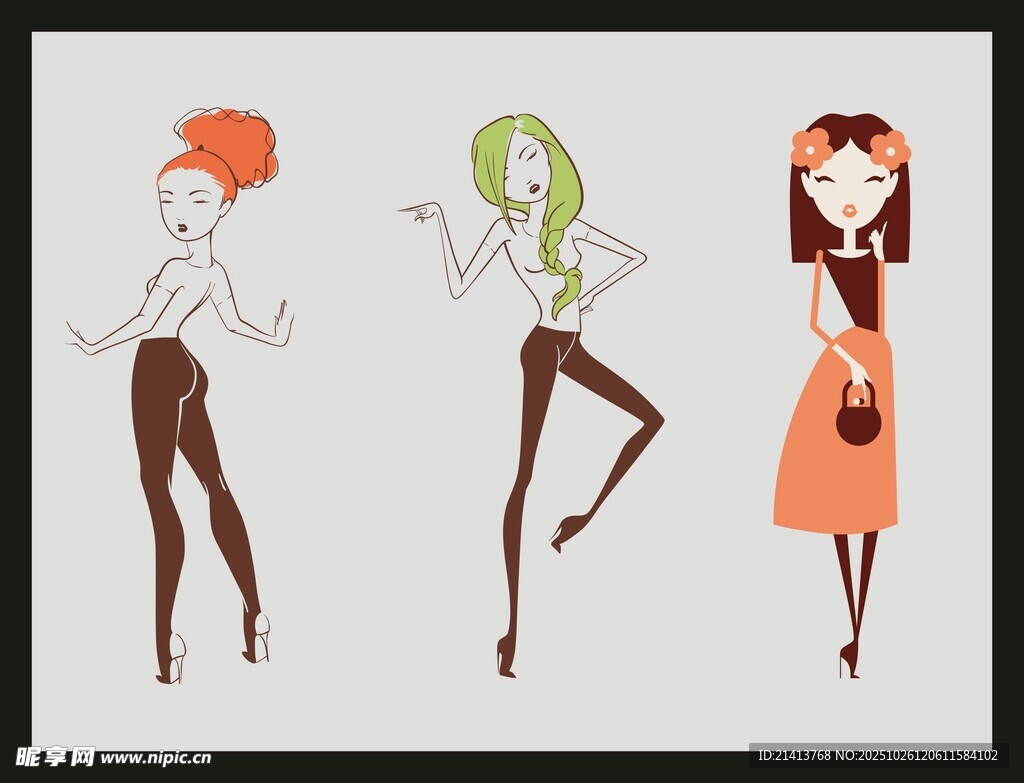The height and width of the screenshot is (783, 1024).
Task: Select the right flower in the hair
Action: coord(889,150)
